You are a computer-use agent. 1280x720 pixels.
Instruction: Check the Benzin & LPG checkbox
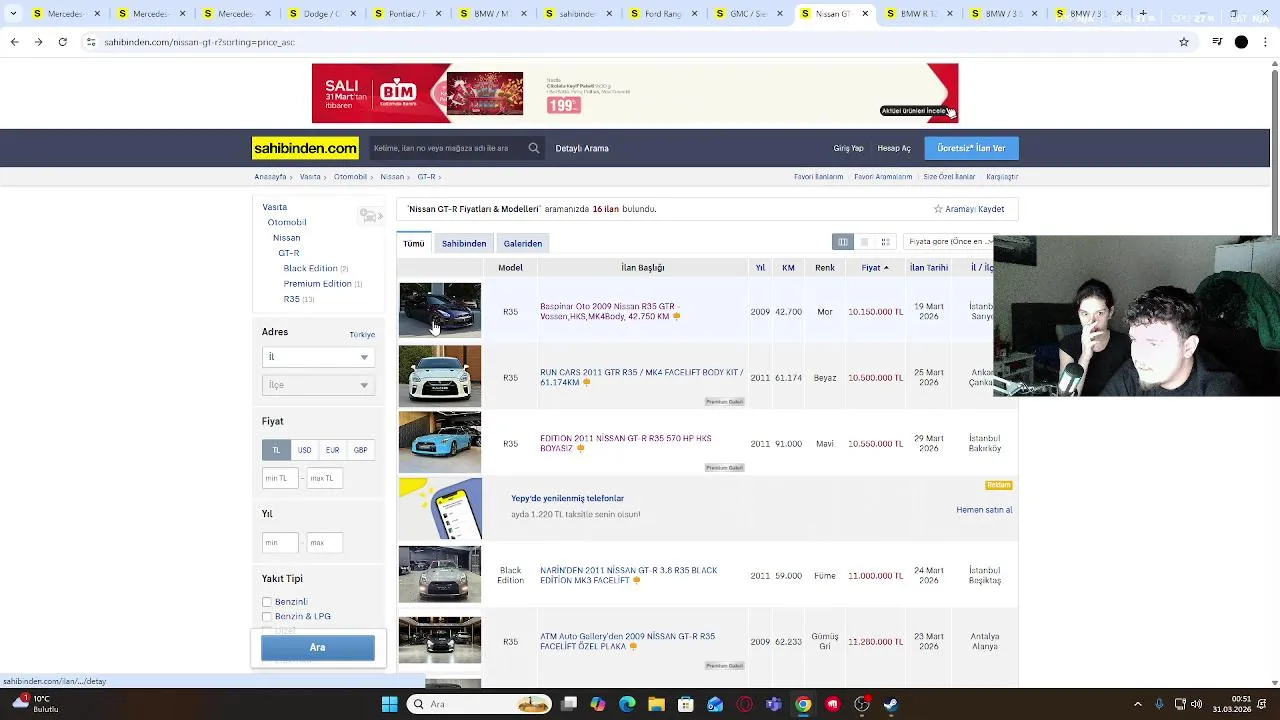tap(267, 617)
